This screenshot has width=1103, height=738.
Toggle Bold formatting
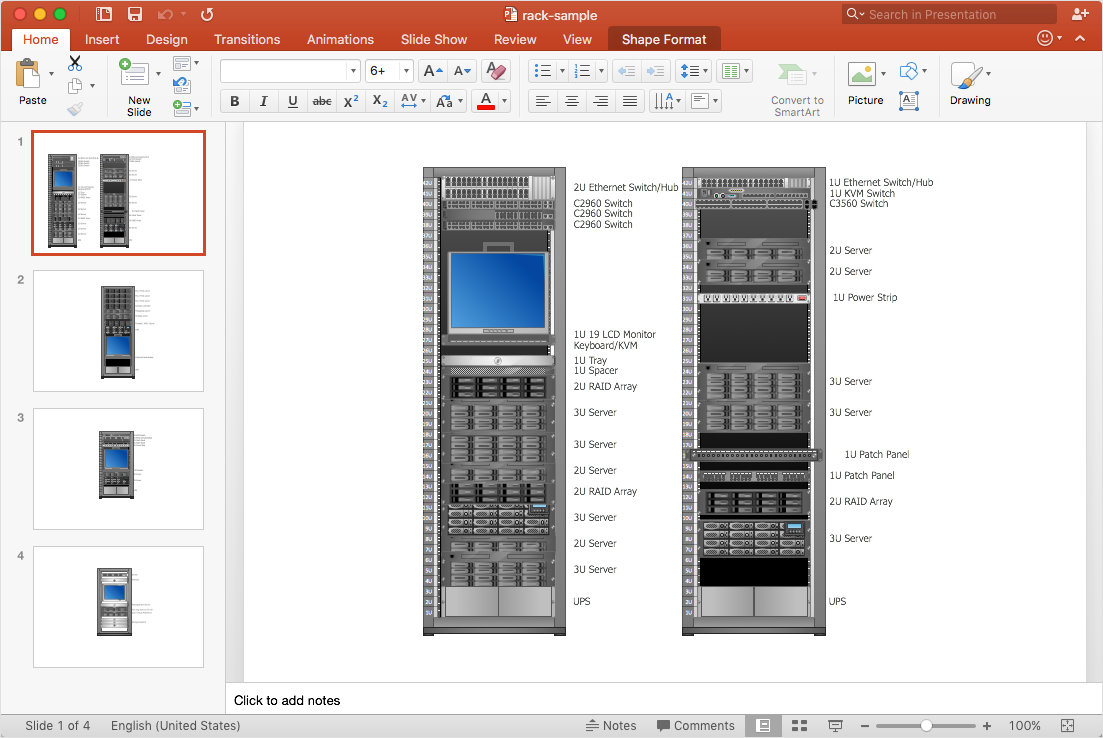click(x=235, y=101)
